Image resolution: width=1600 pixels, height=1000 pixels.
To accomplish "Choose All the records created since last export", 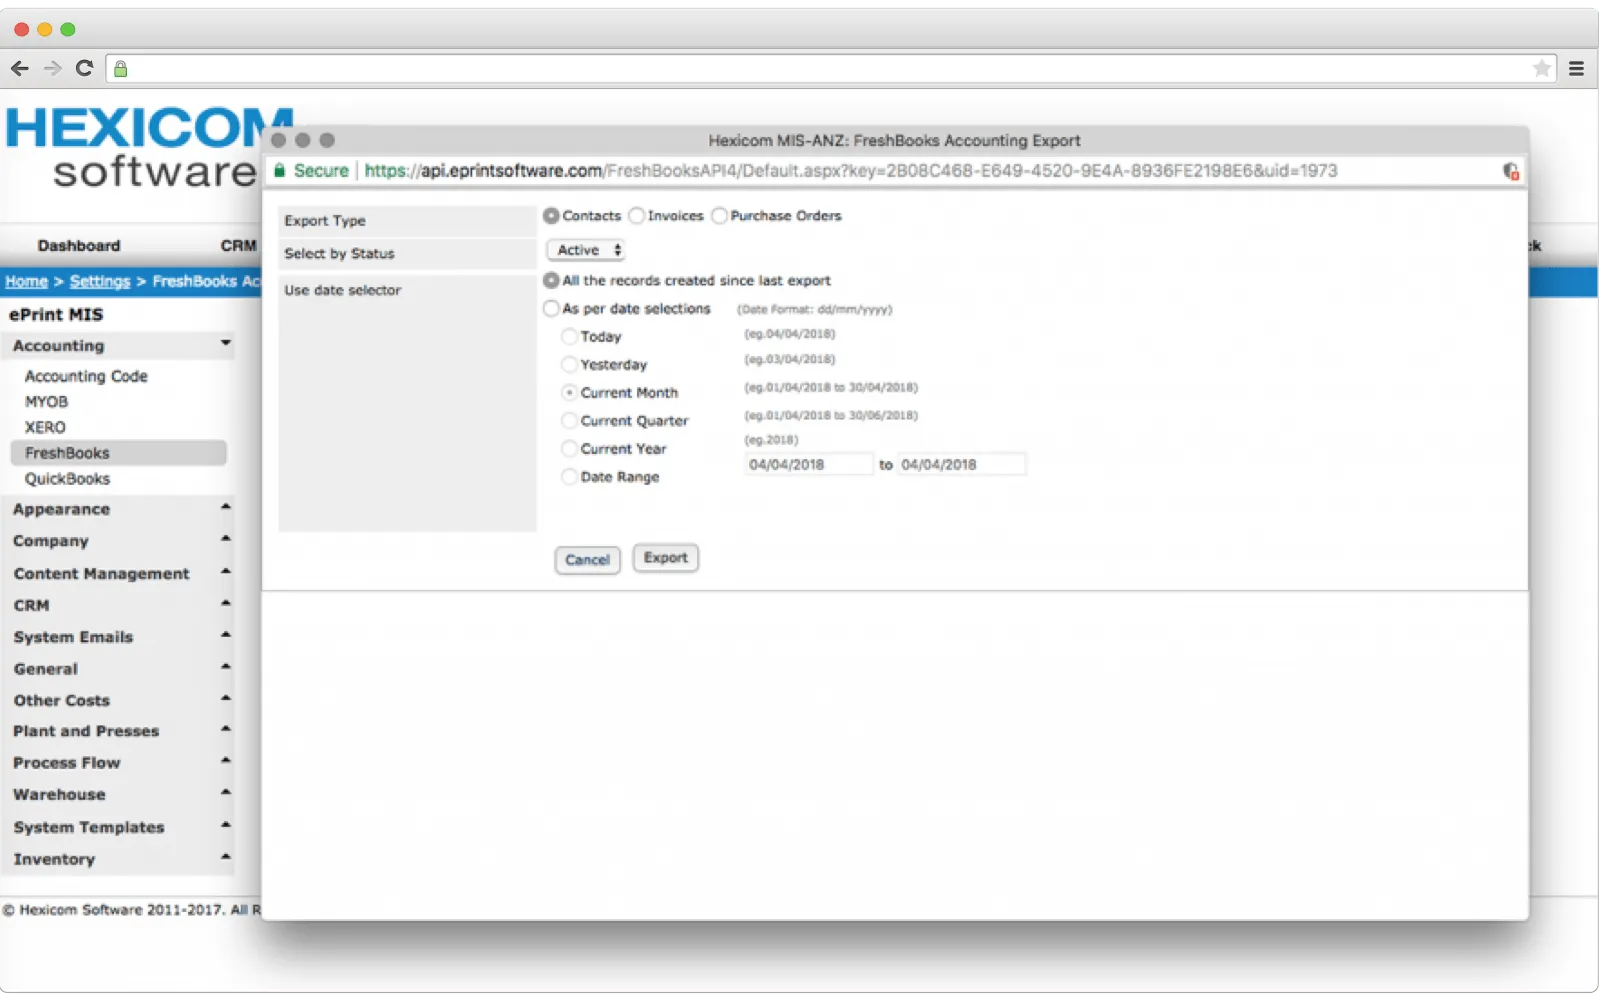I will 551,281.
